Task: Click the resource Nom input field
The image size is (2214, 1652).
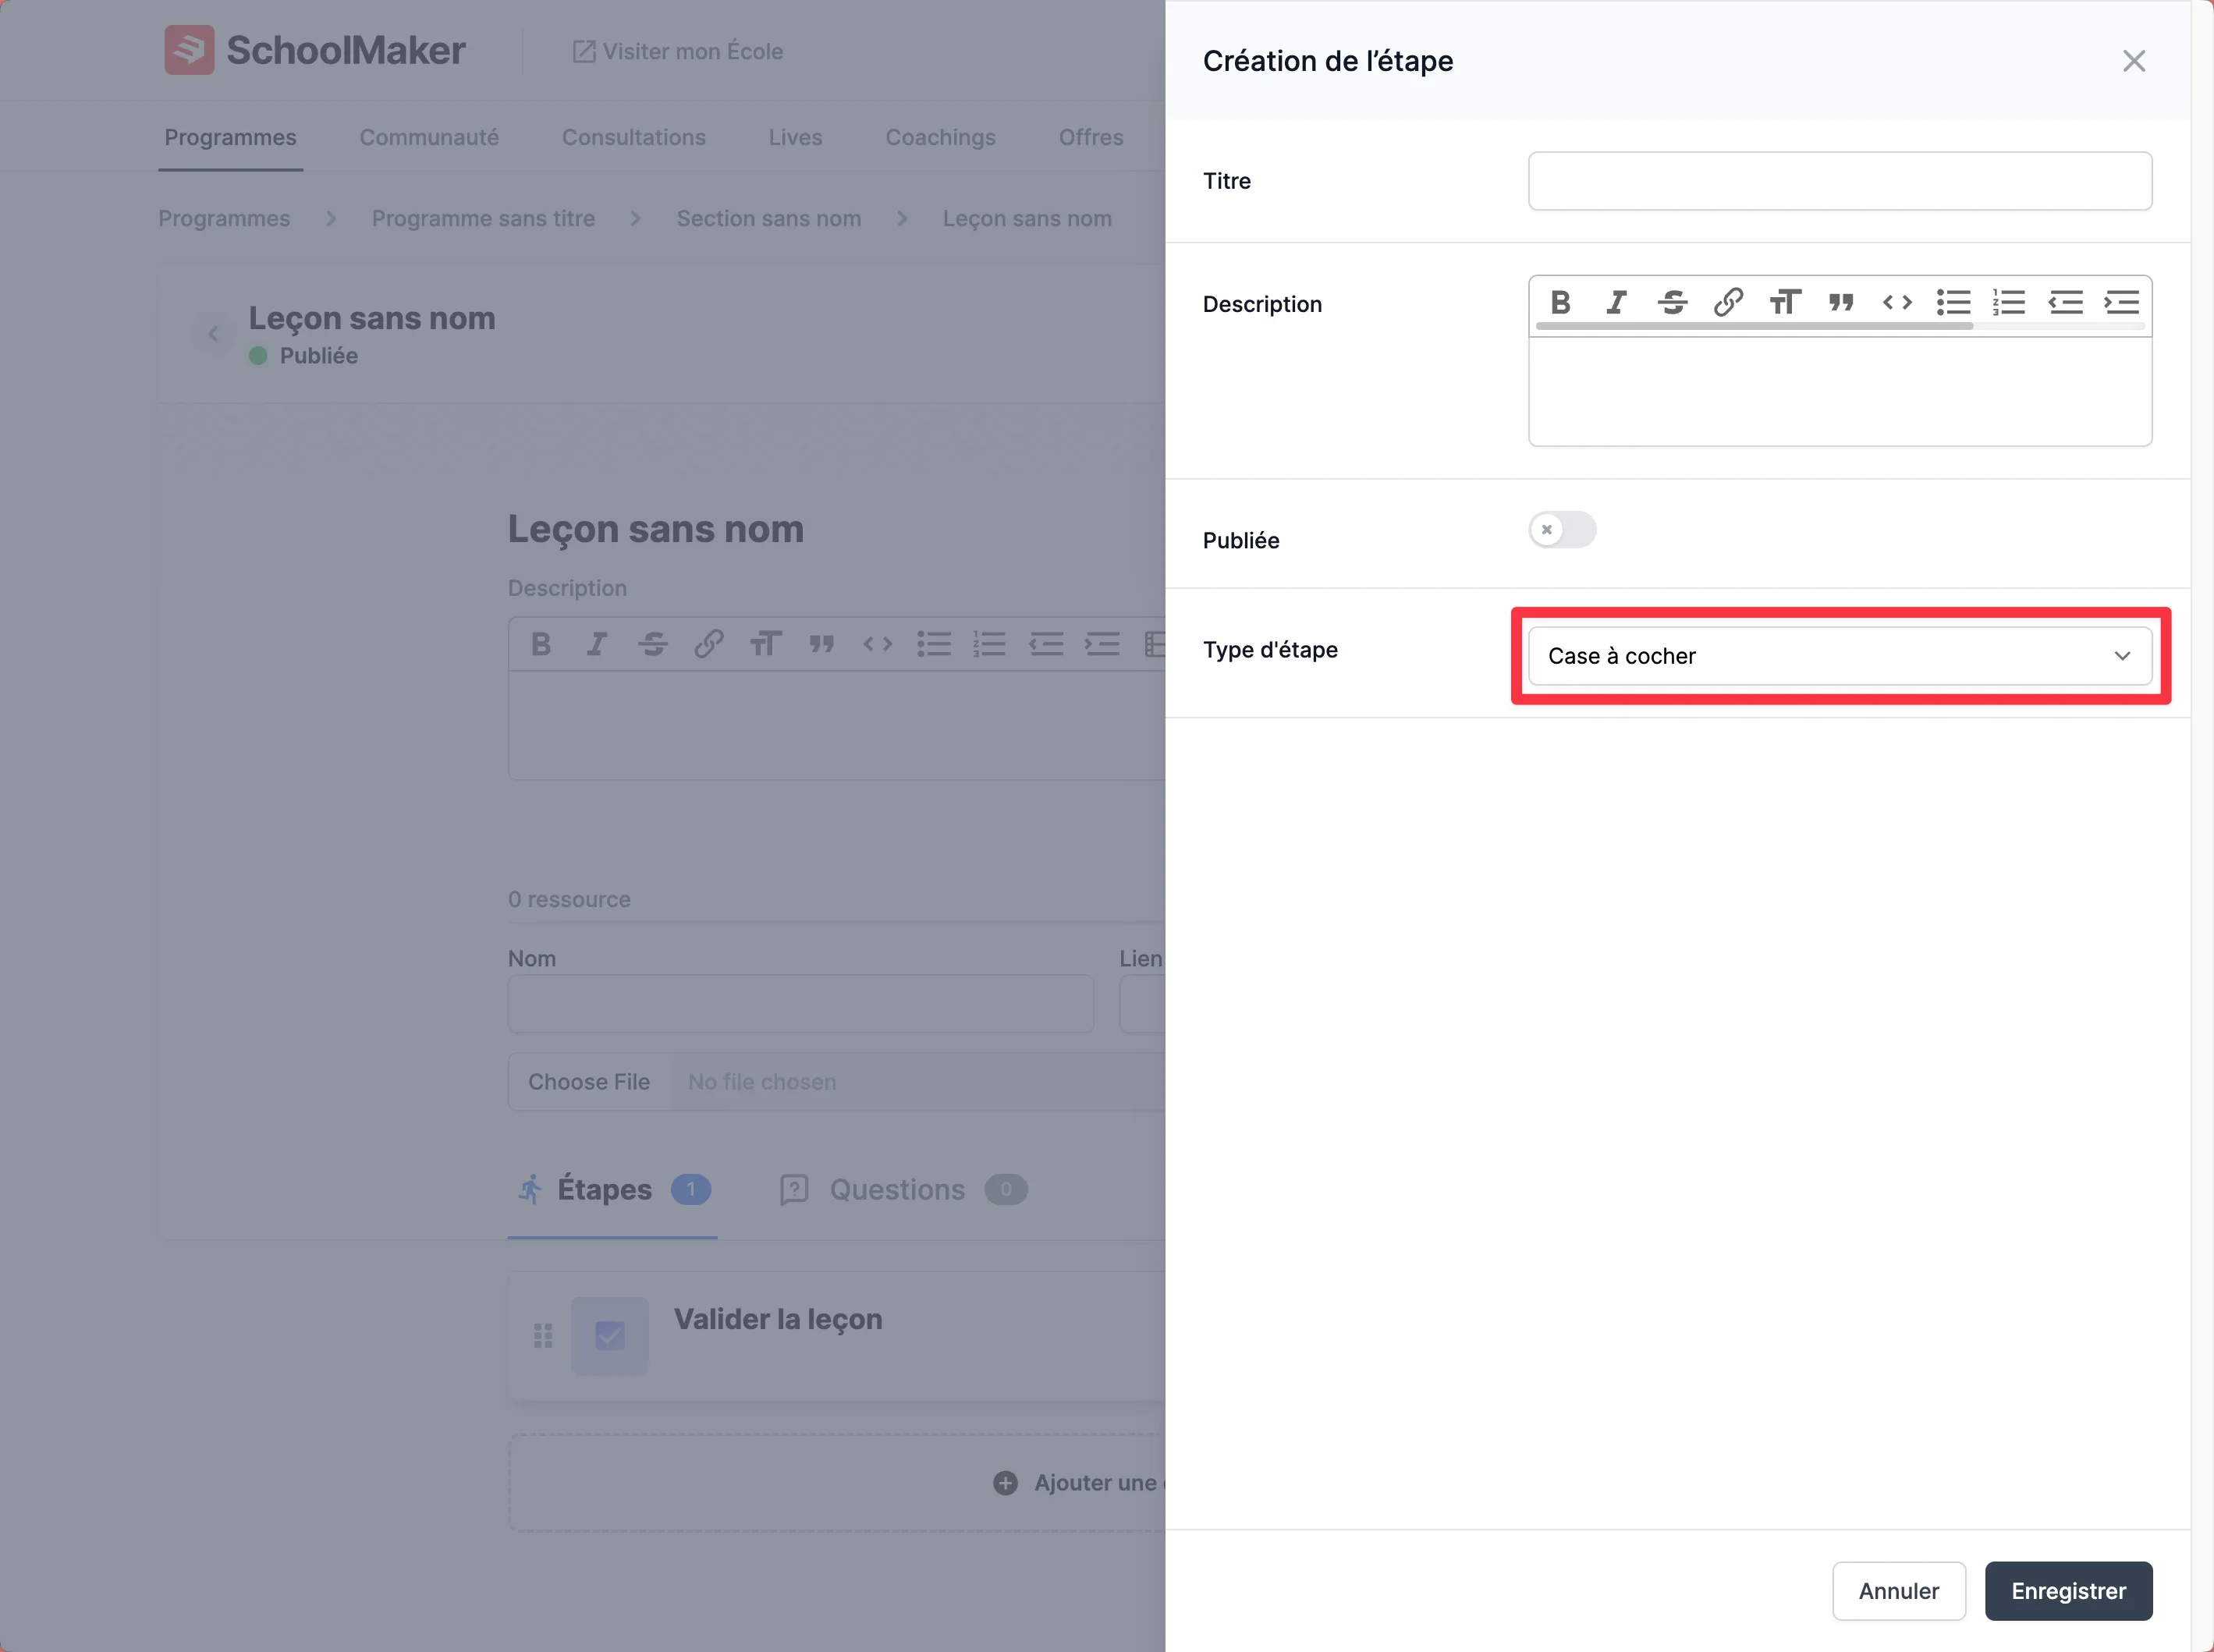Action: (x=800, y=1004)
